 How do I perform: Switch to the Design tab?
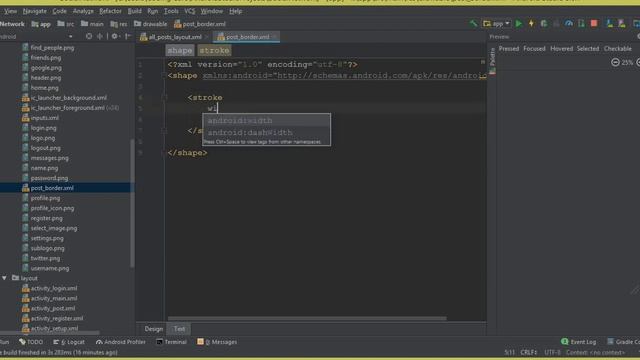(153, 329)
